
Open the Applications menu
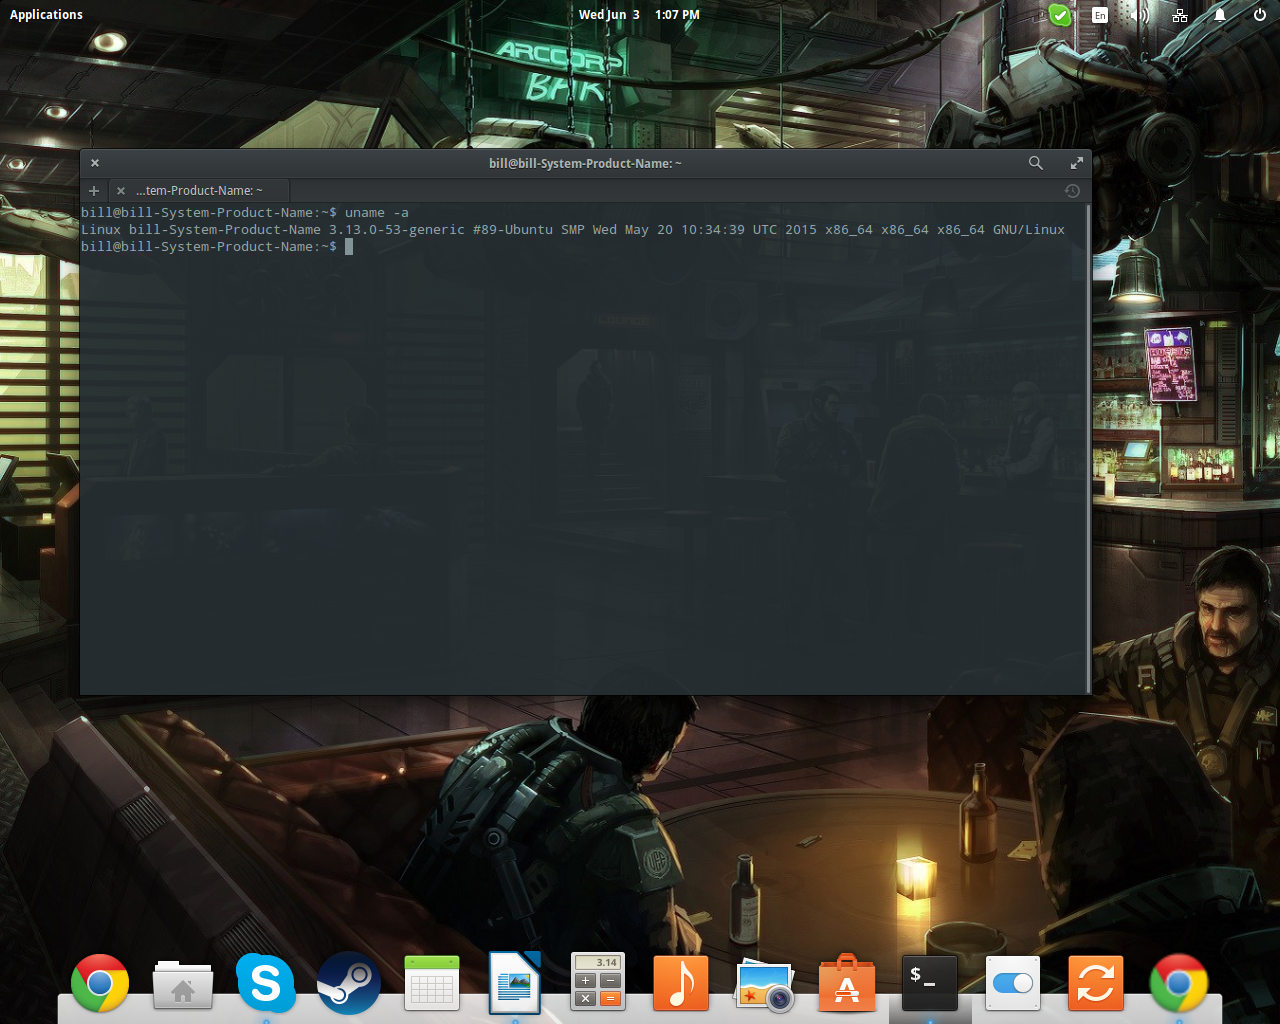(46, 14)
